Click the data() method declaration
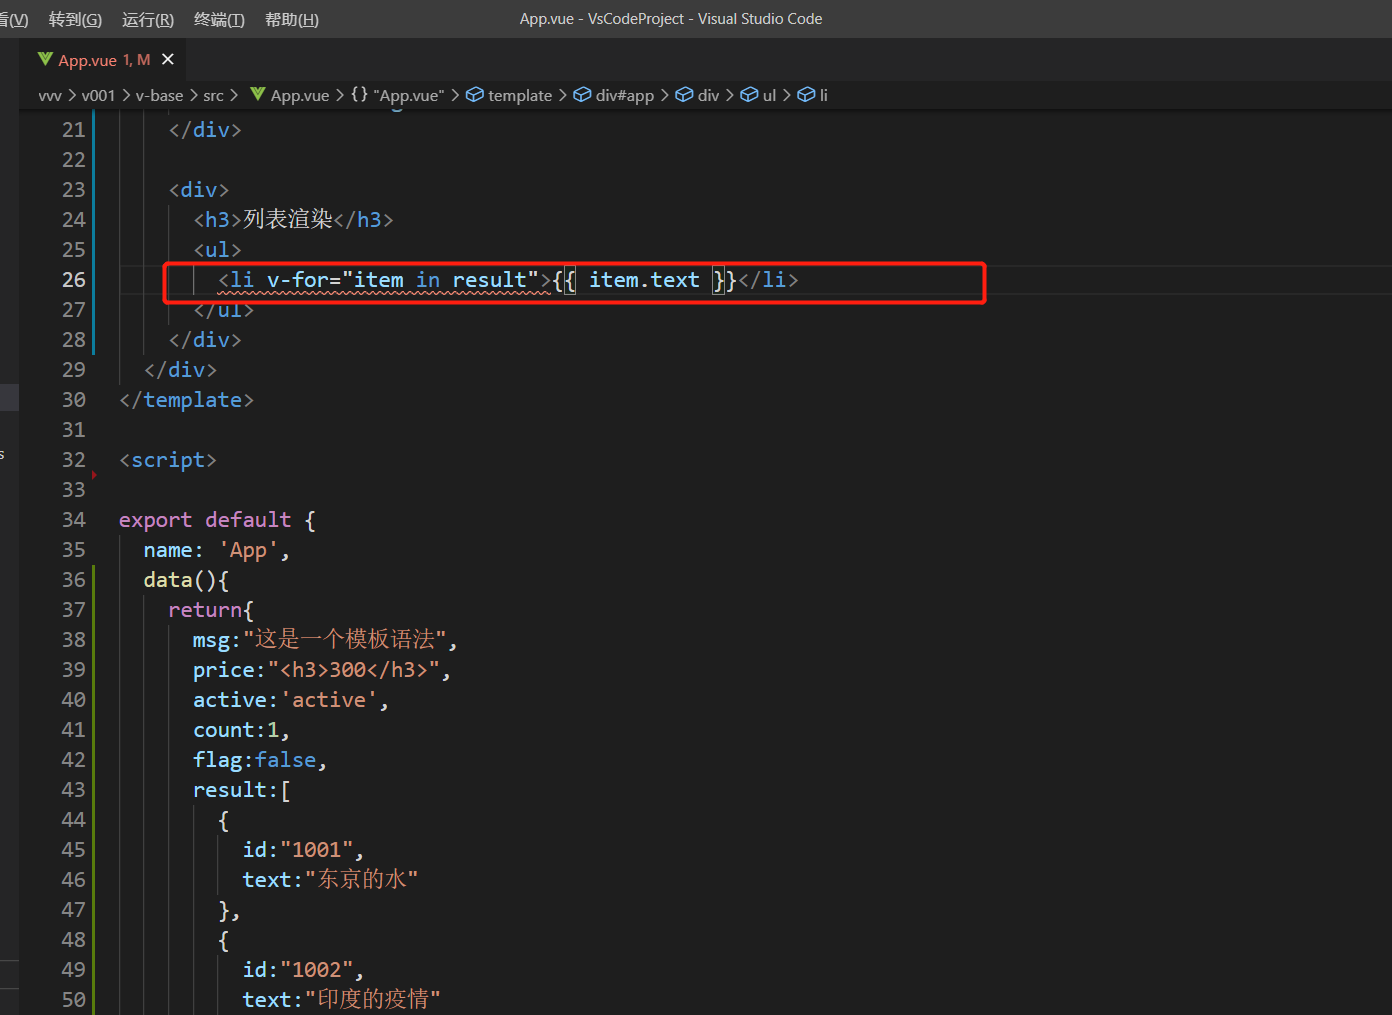Screen dimensions: 1392x1015 pyautogui.click(x=186, y=580)
